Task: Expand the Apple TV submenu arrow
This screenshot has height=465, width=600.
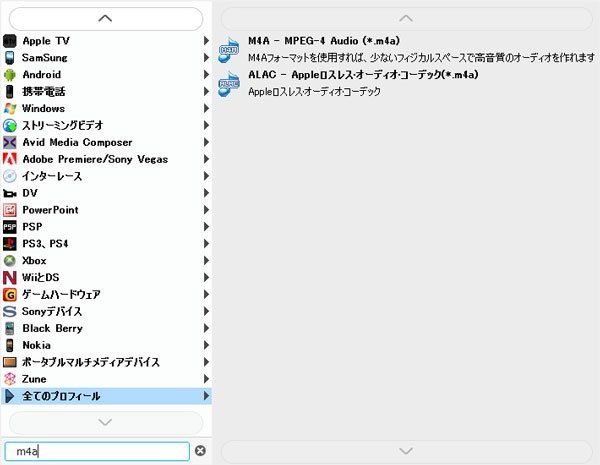Action: pos(206,41)
